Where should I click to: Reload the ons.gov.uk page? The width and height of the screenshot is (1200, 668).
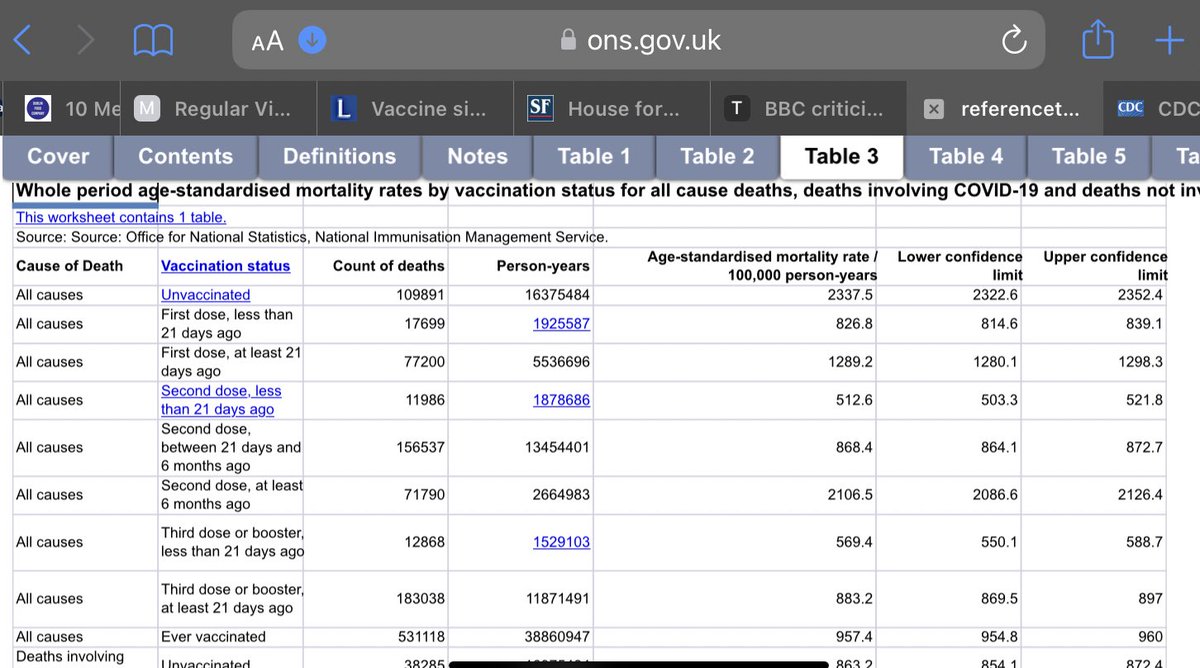[1013, 40]
